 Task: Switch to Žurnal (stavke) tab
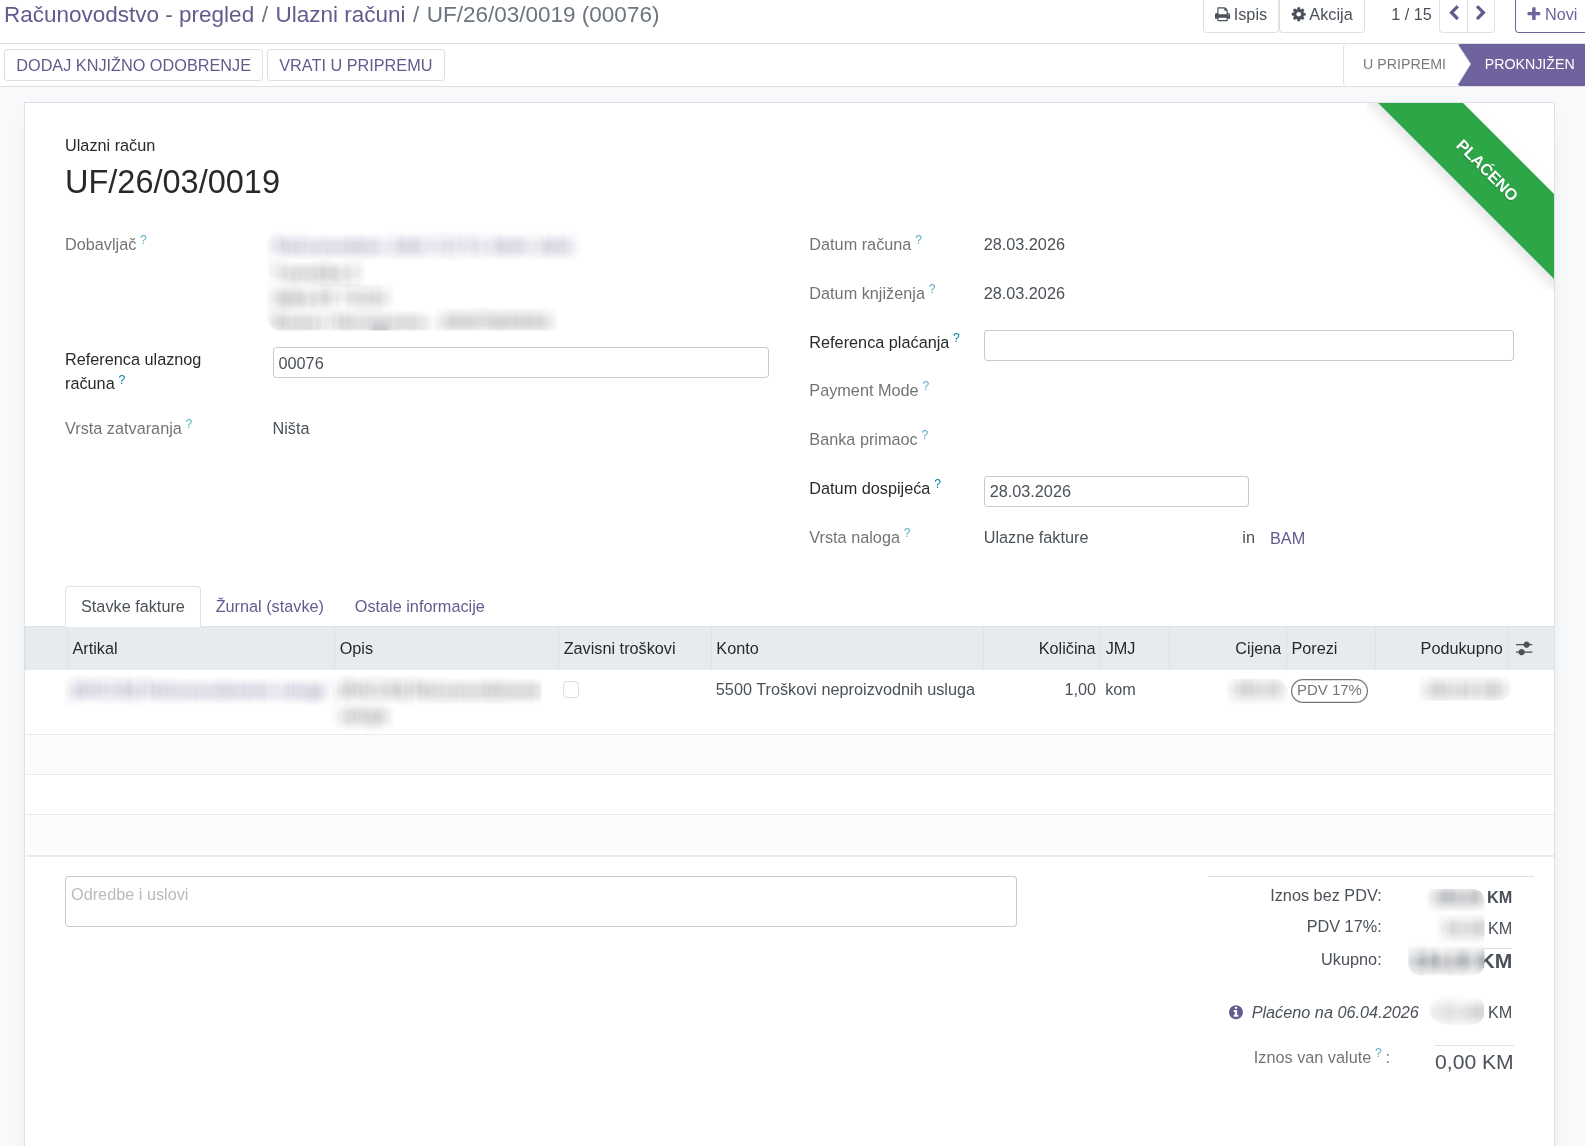click(x=270, y=607)
